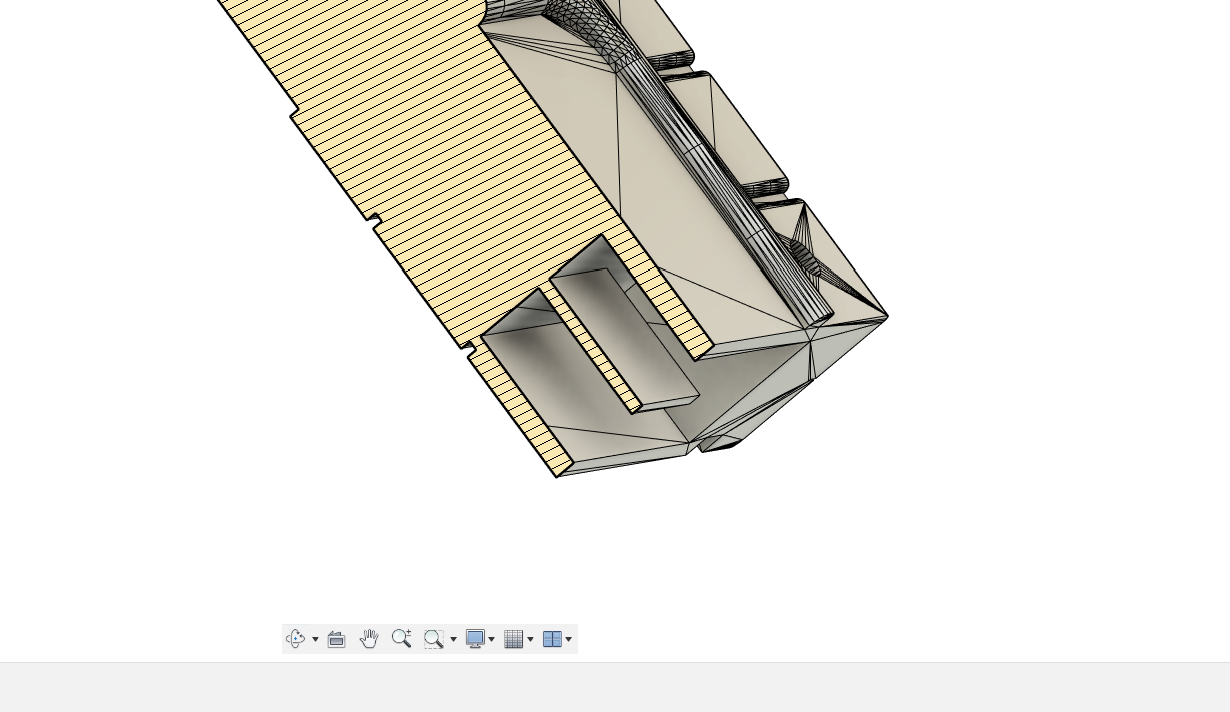
Task: Select the Zoom magnifier tool
Action: [x=401, y=638]
